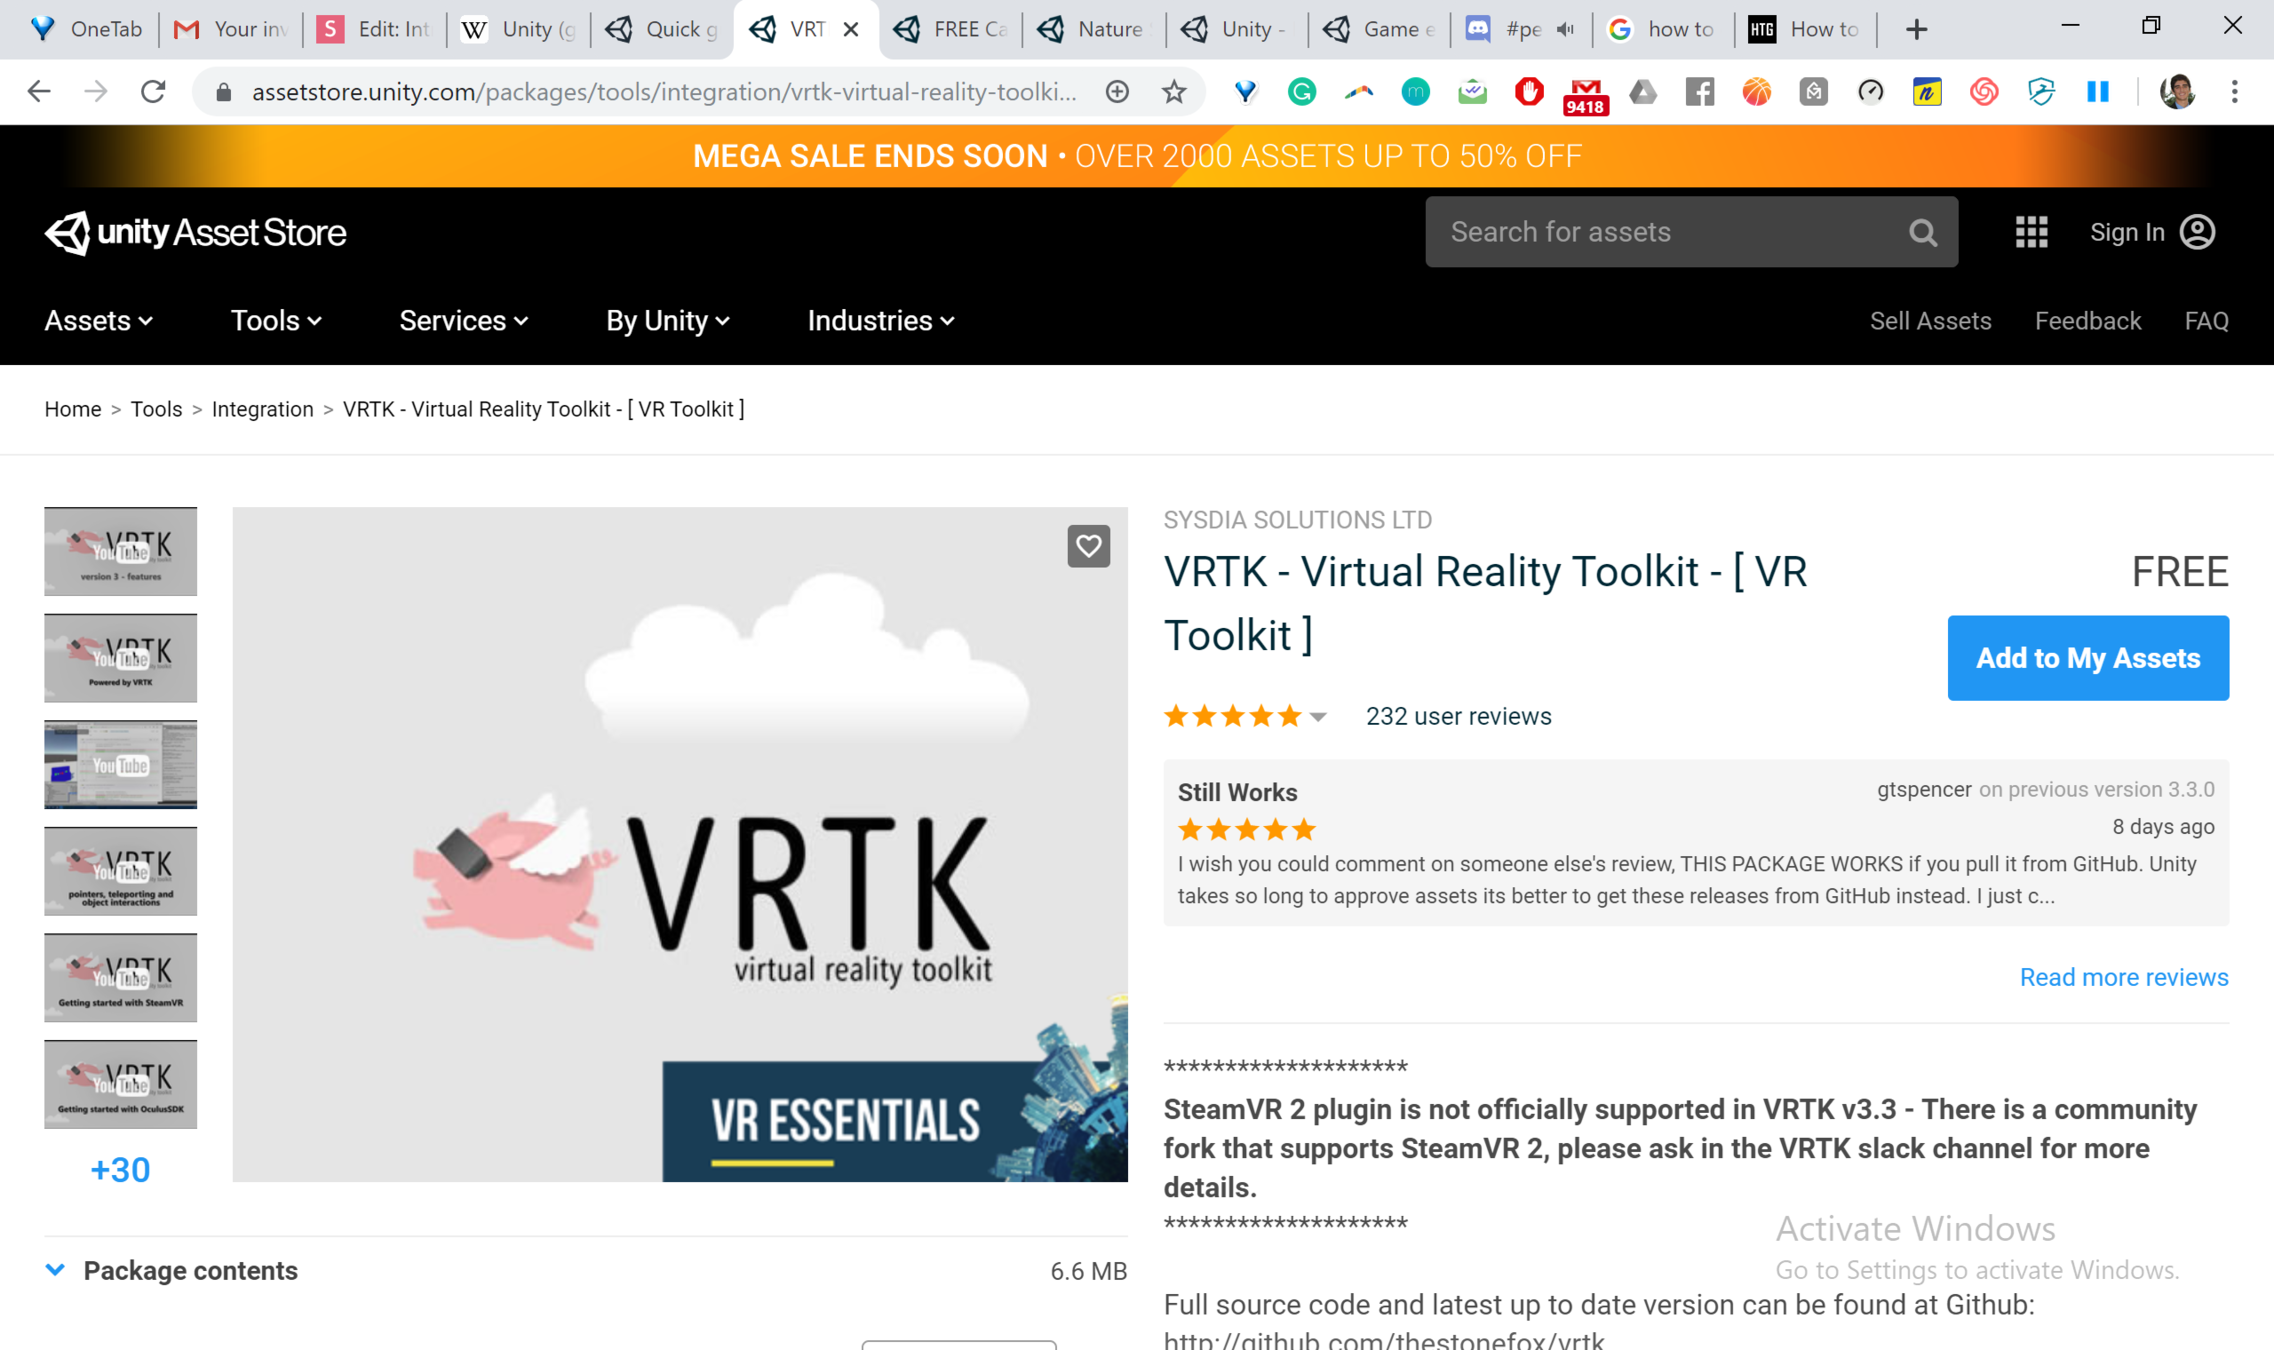Open the Industries dropdown menu

click(x=880, y=321)
